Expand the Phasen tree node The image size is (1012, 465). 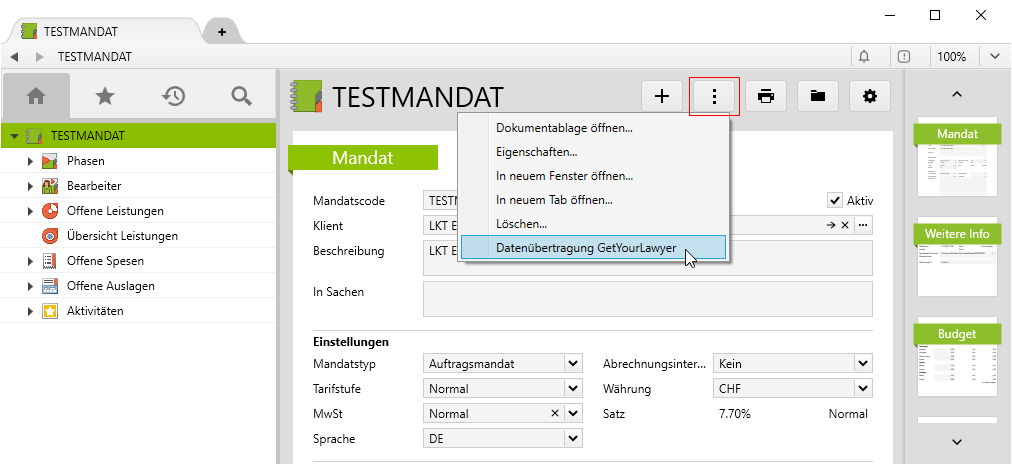30,161
